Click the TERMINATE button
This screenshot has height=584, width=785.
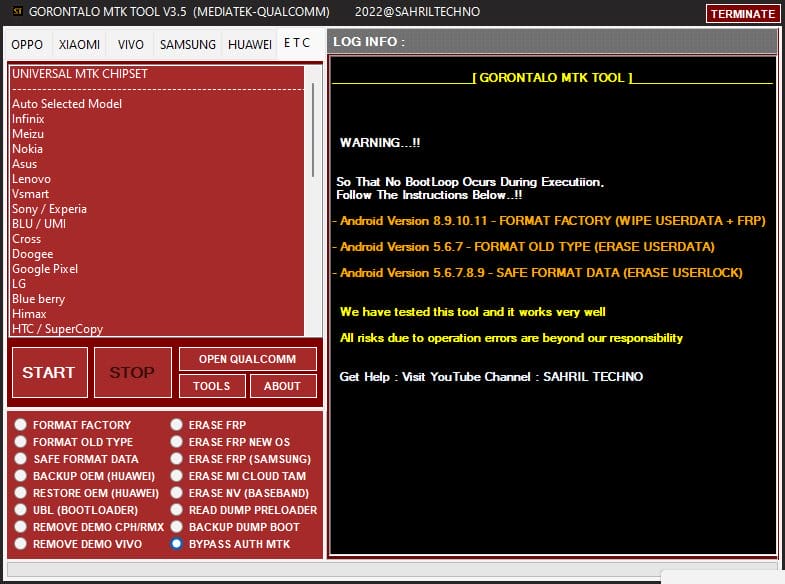click(x=742, y=14)
